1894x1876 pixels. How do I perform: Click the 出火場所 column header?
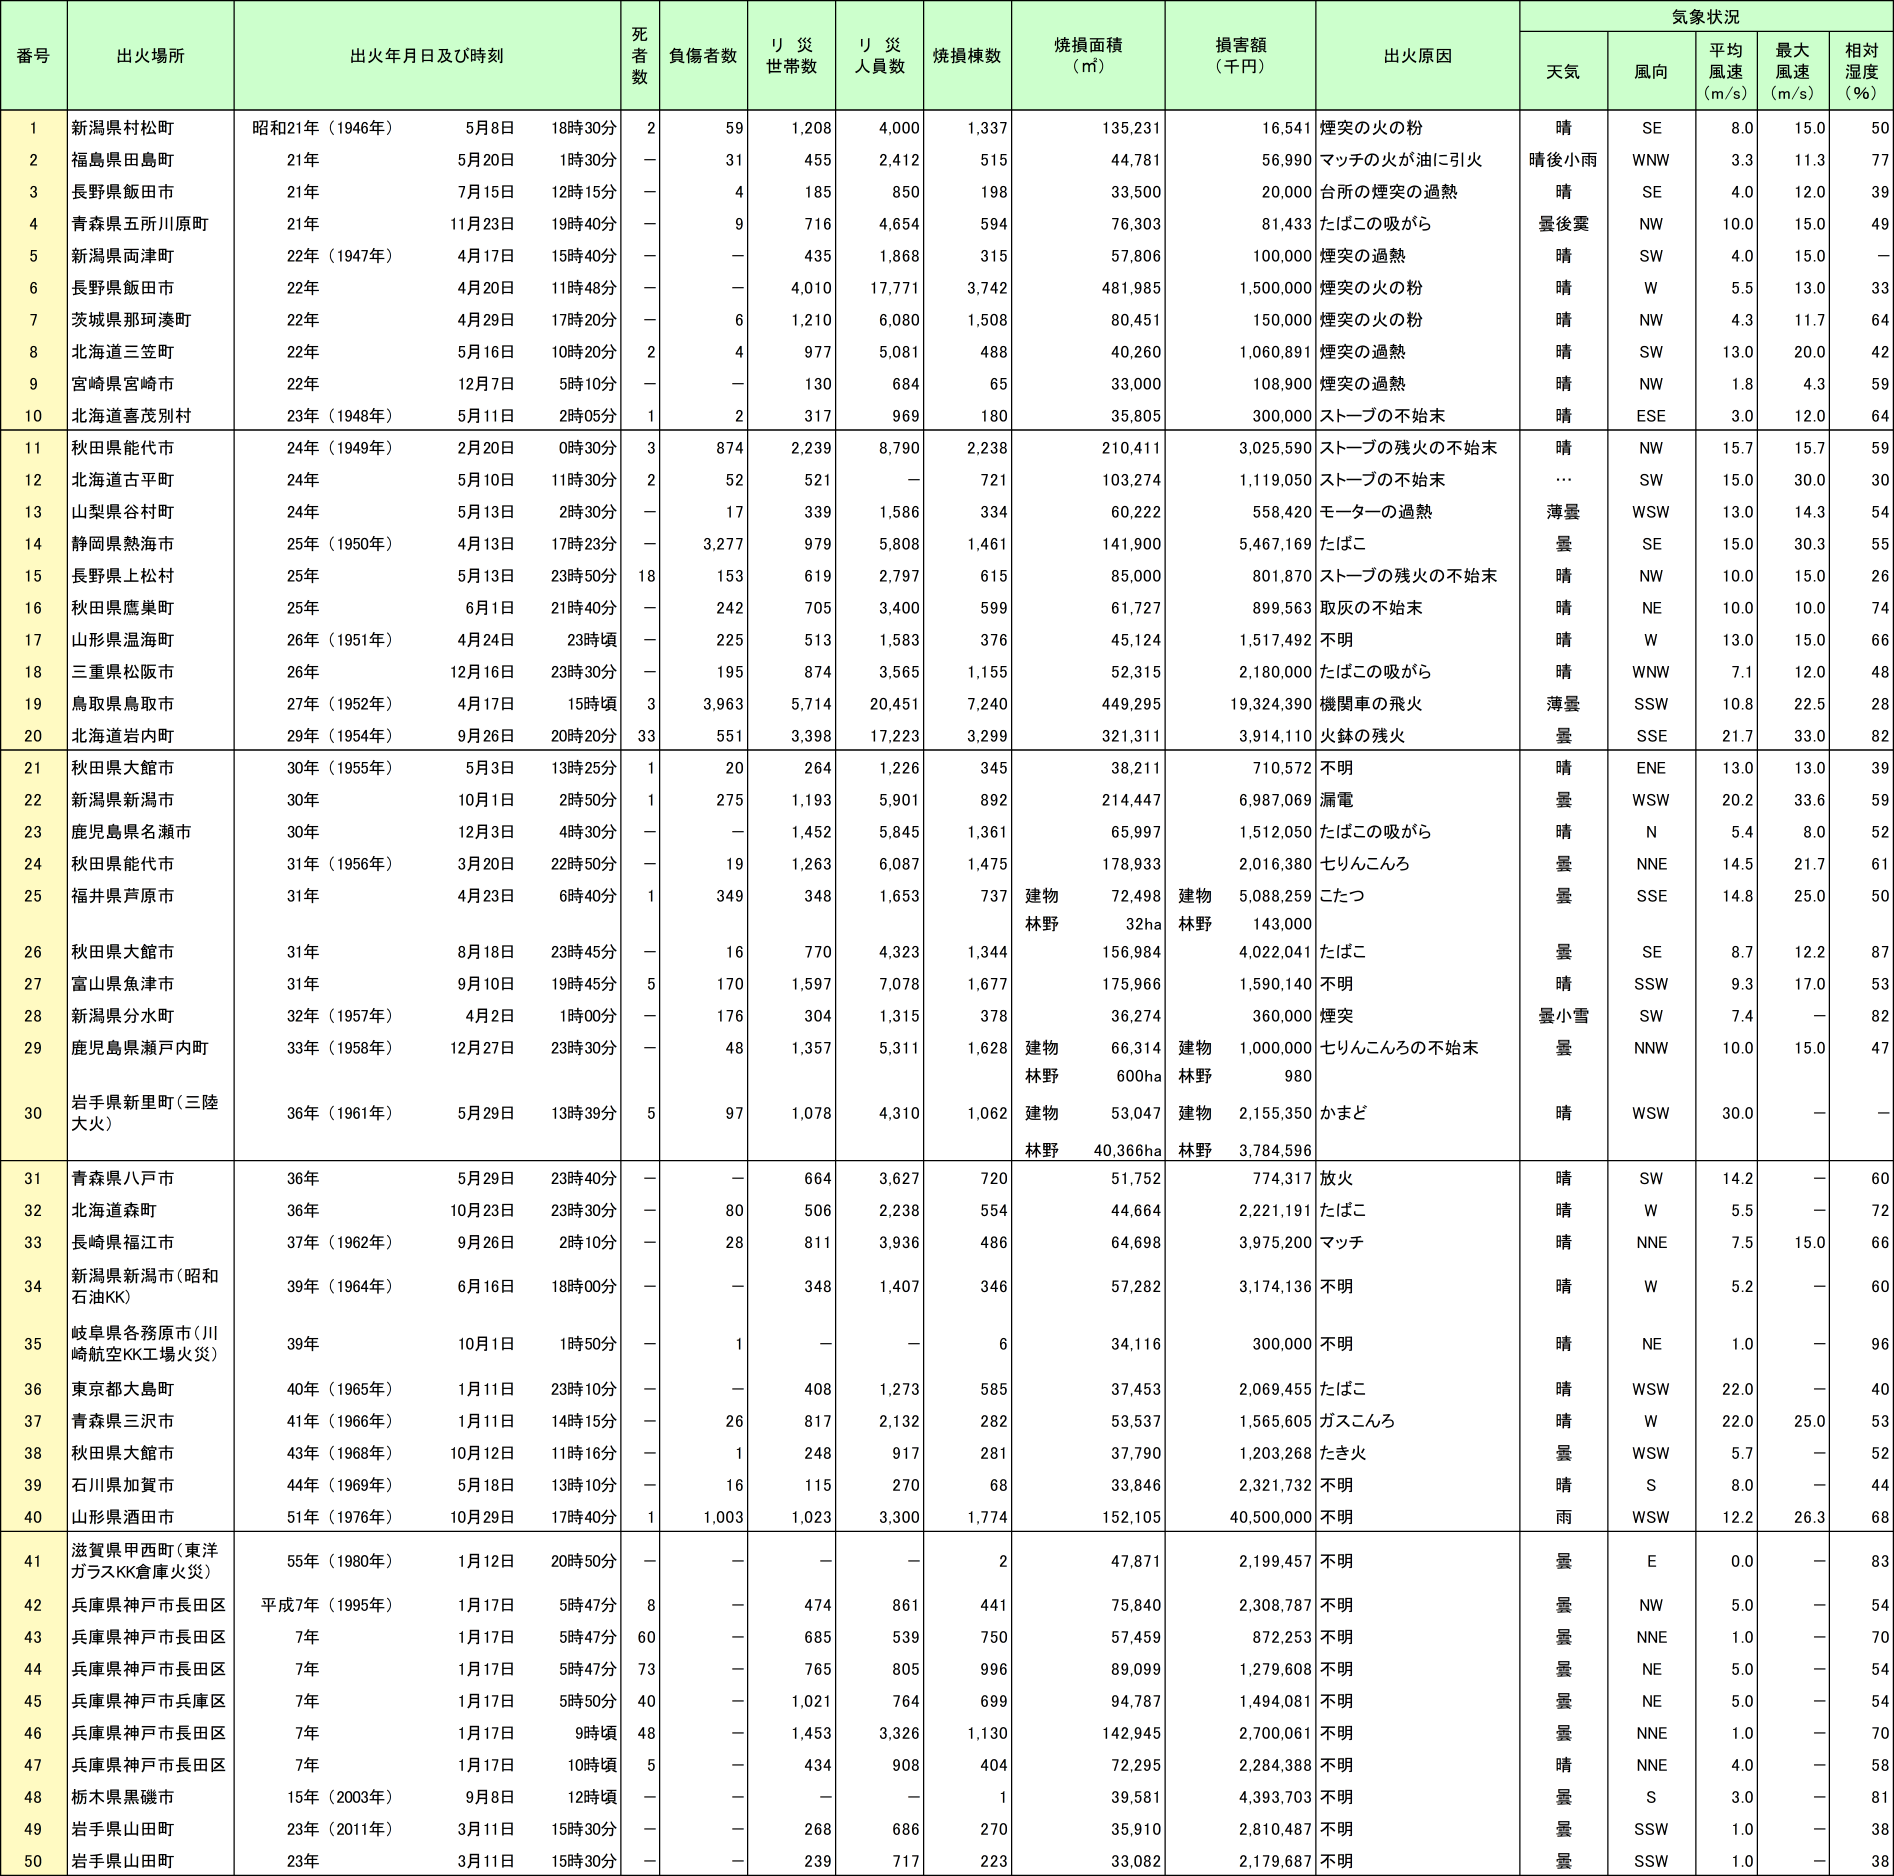coord(151,56)
